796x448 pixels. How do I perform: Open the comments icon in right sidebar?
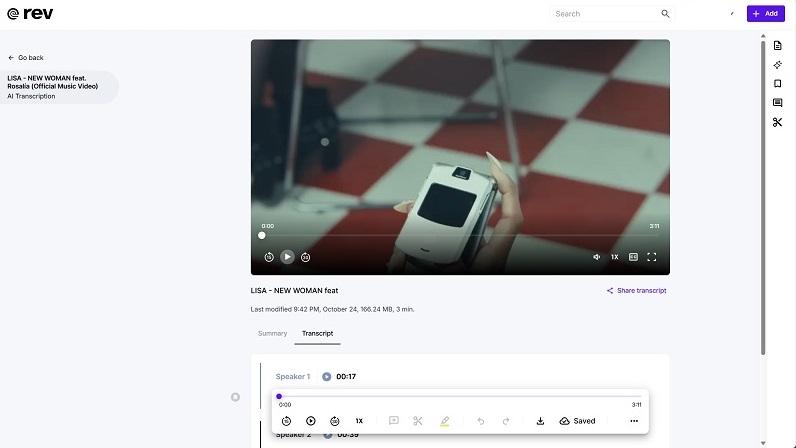(777, 103)
